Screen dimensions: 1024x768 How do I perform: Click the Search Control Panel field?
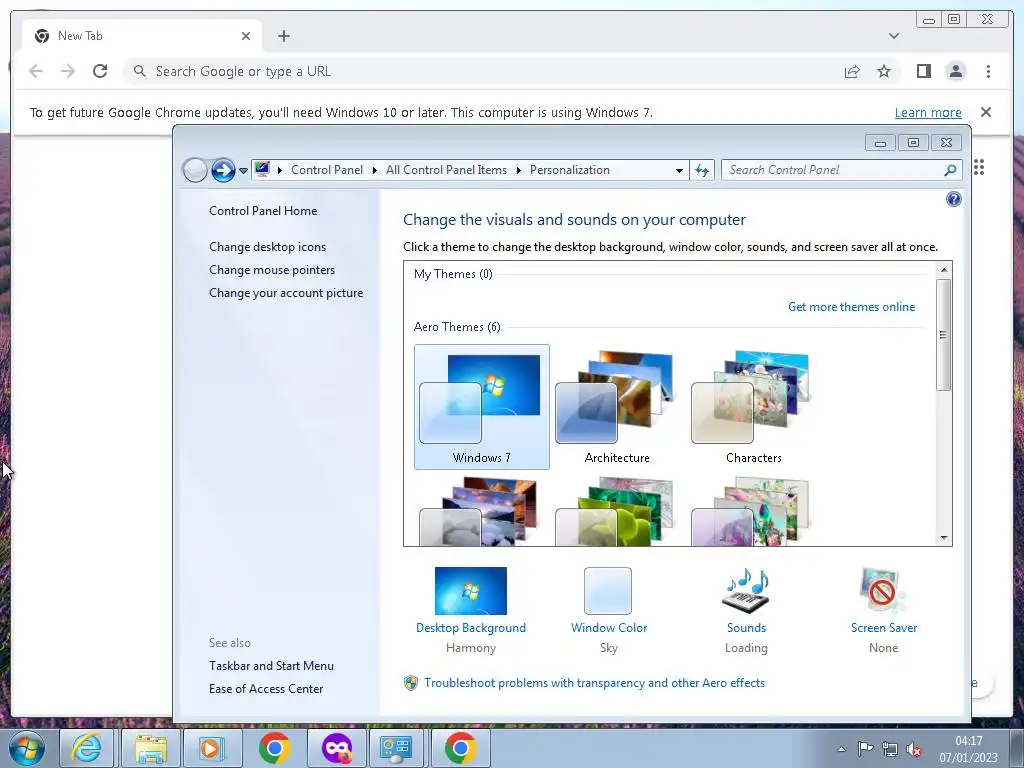pyautogui.click(x=833, y=170)
